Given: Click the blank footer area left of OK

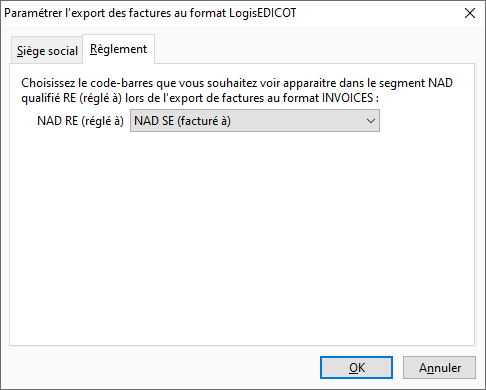Looking at the screenshot, I should point(160,367).
